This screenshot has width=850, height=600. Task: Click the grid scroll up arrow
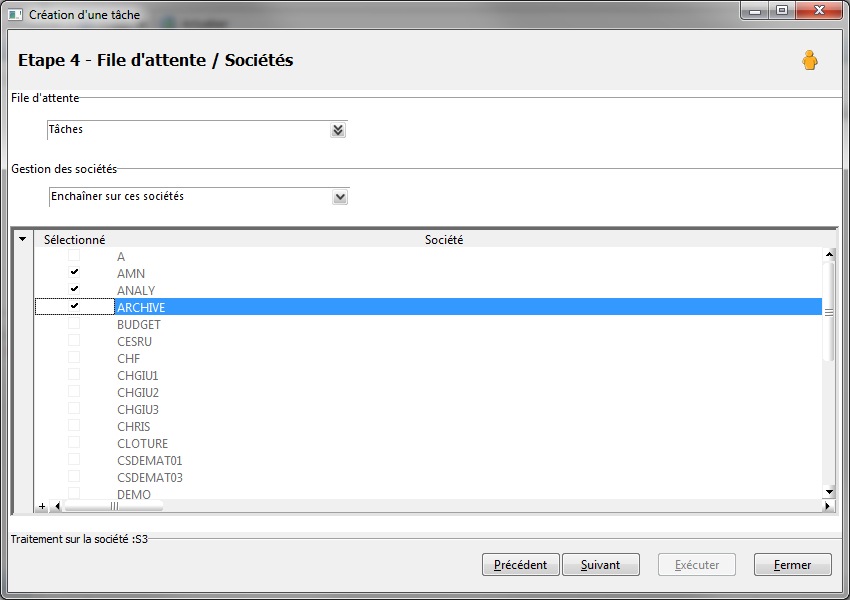(x=829, y=254)
